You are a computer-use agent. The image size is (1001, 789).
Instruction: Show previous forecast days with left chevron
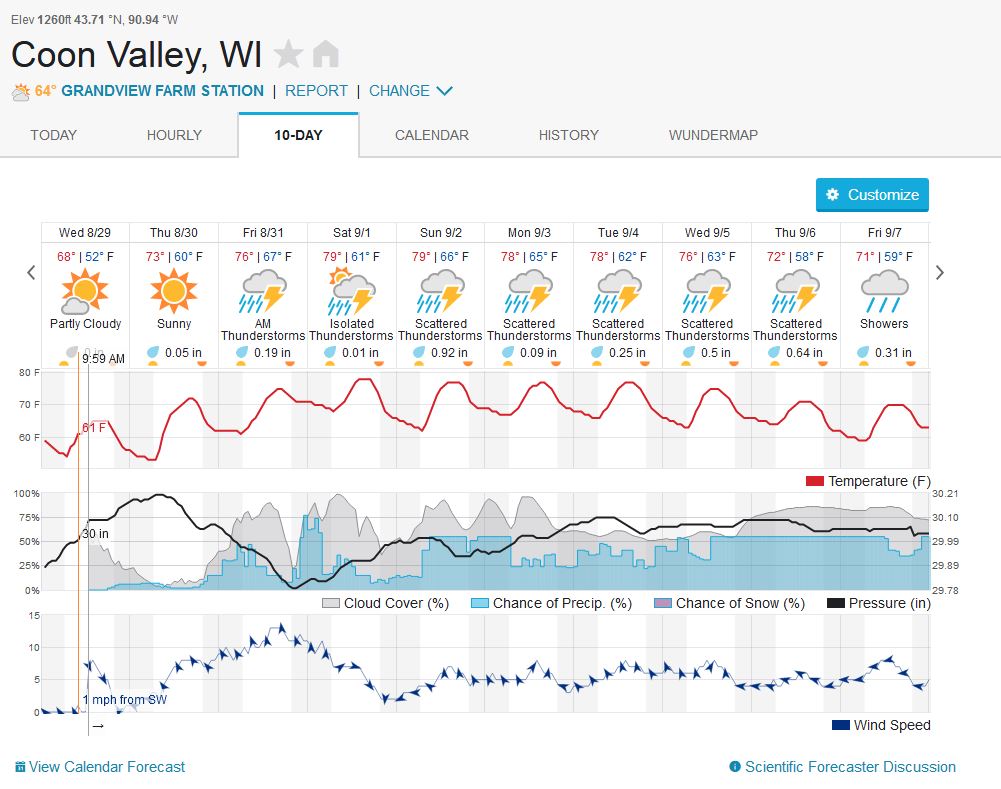point(31,273)
